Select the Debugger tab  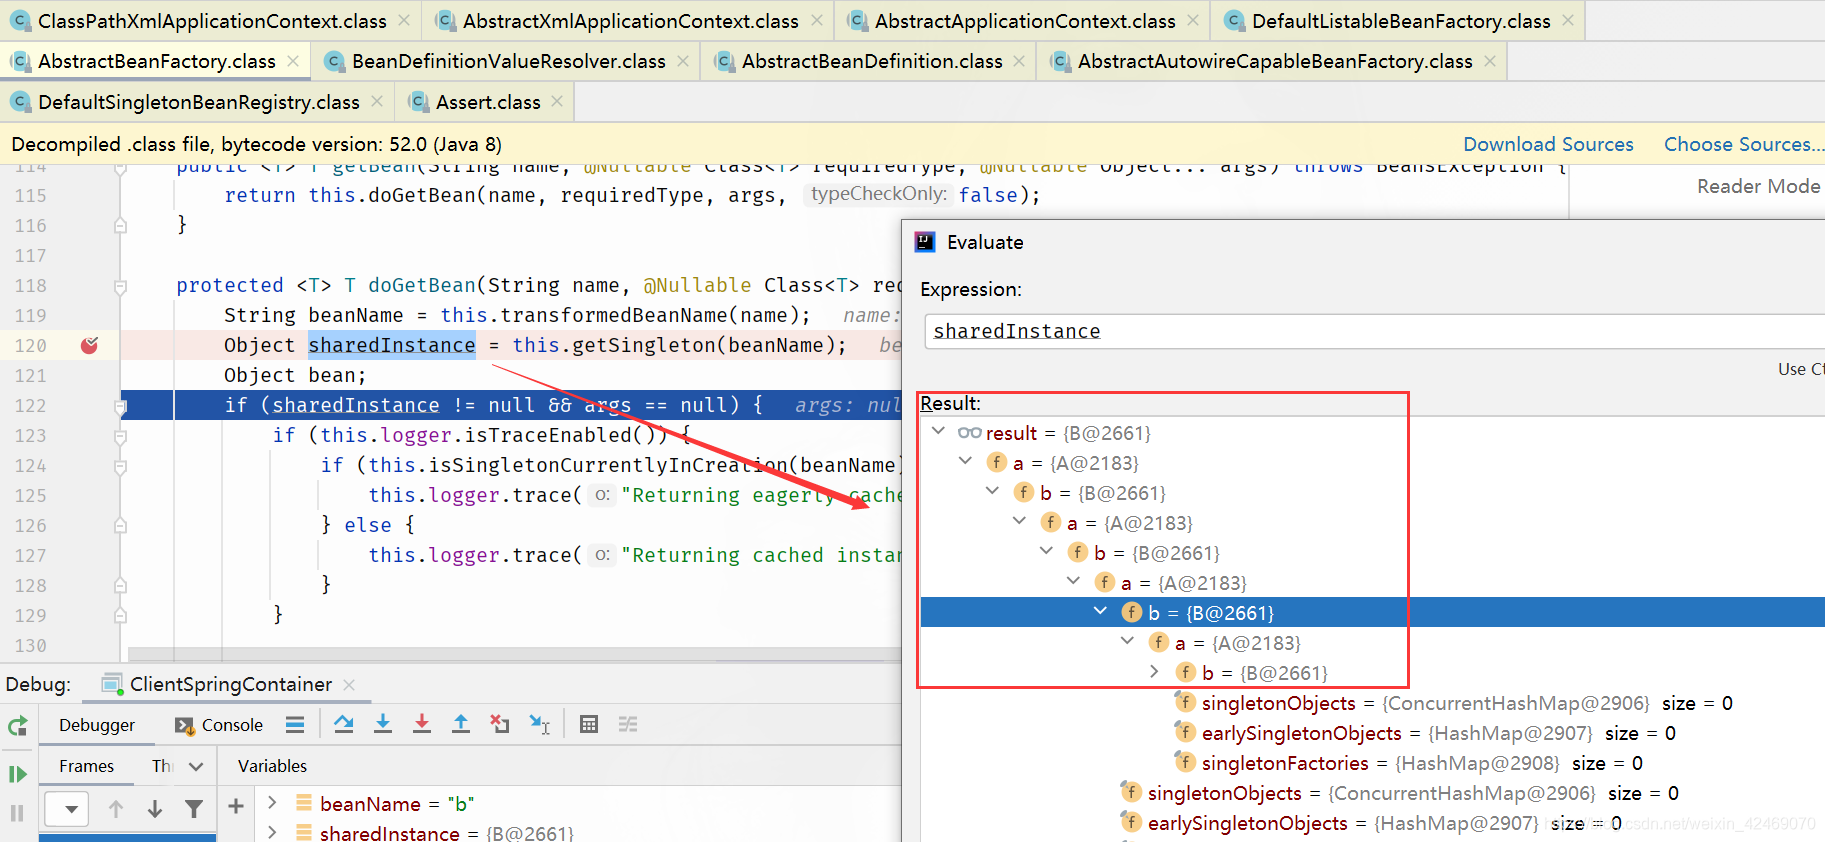click(97, 725)
